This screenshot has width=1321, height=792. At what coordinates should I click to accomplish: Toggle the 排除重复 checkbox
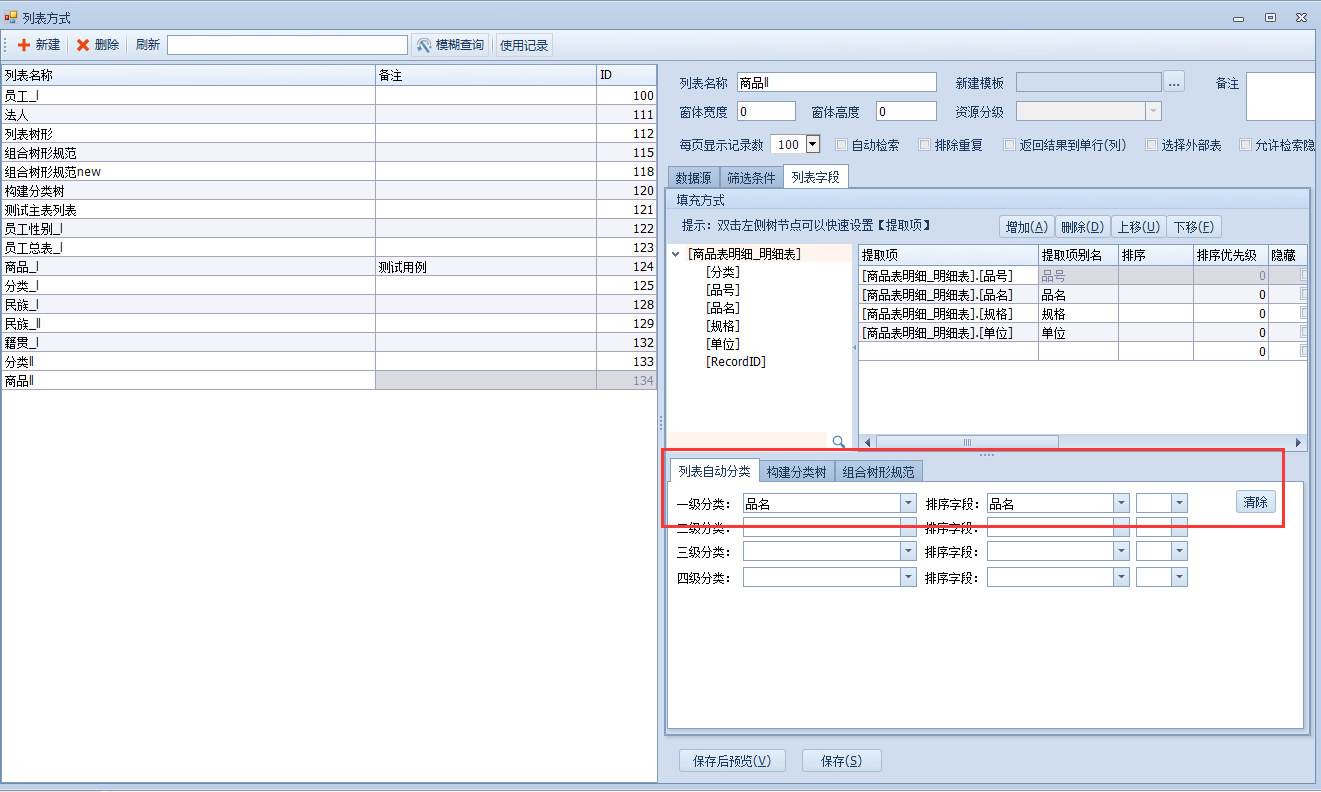925,145
